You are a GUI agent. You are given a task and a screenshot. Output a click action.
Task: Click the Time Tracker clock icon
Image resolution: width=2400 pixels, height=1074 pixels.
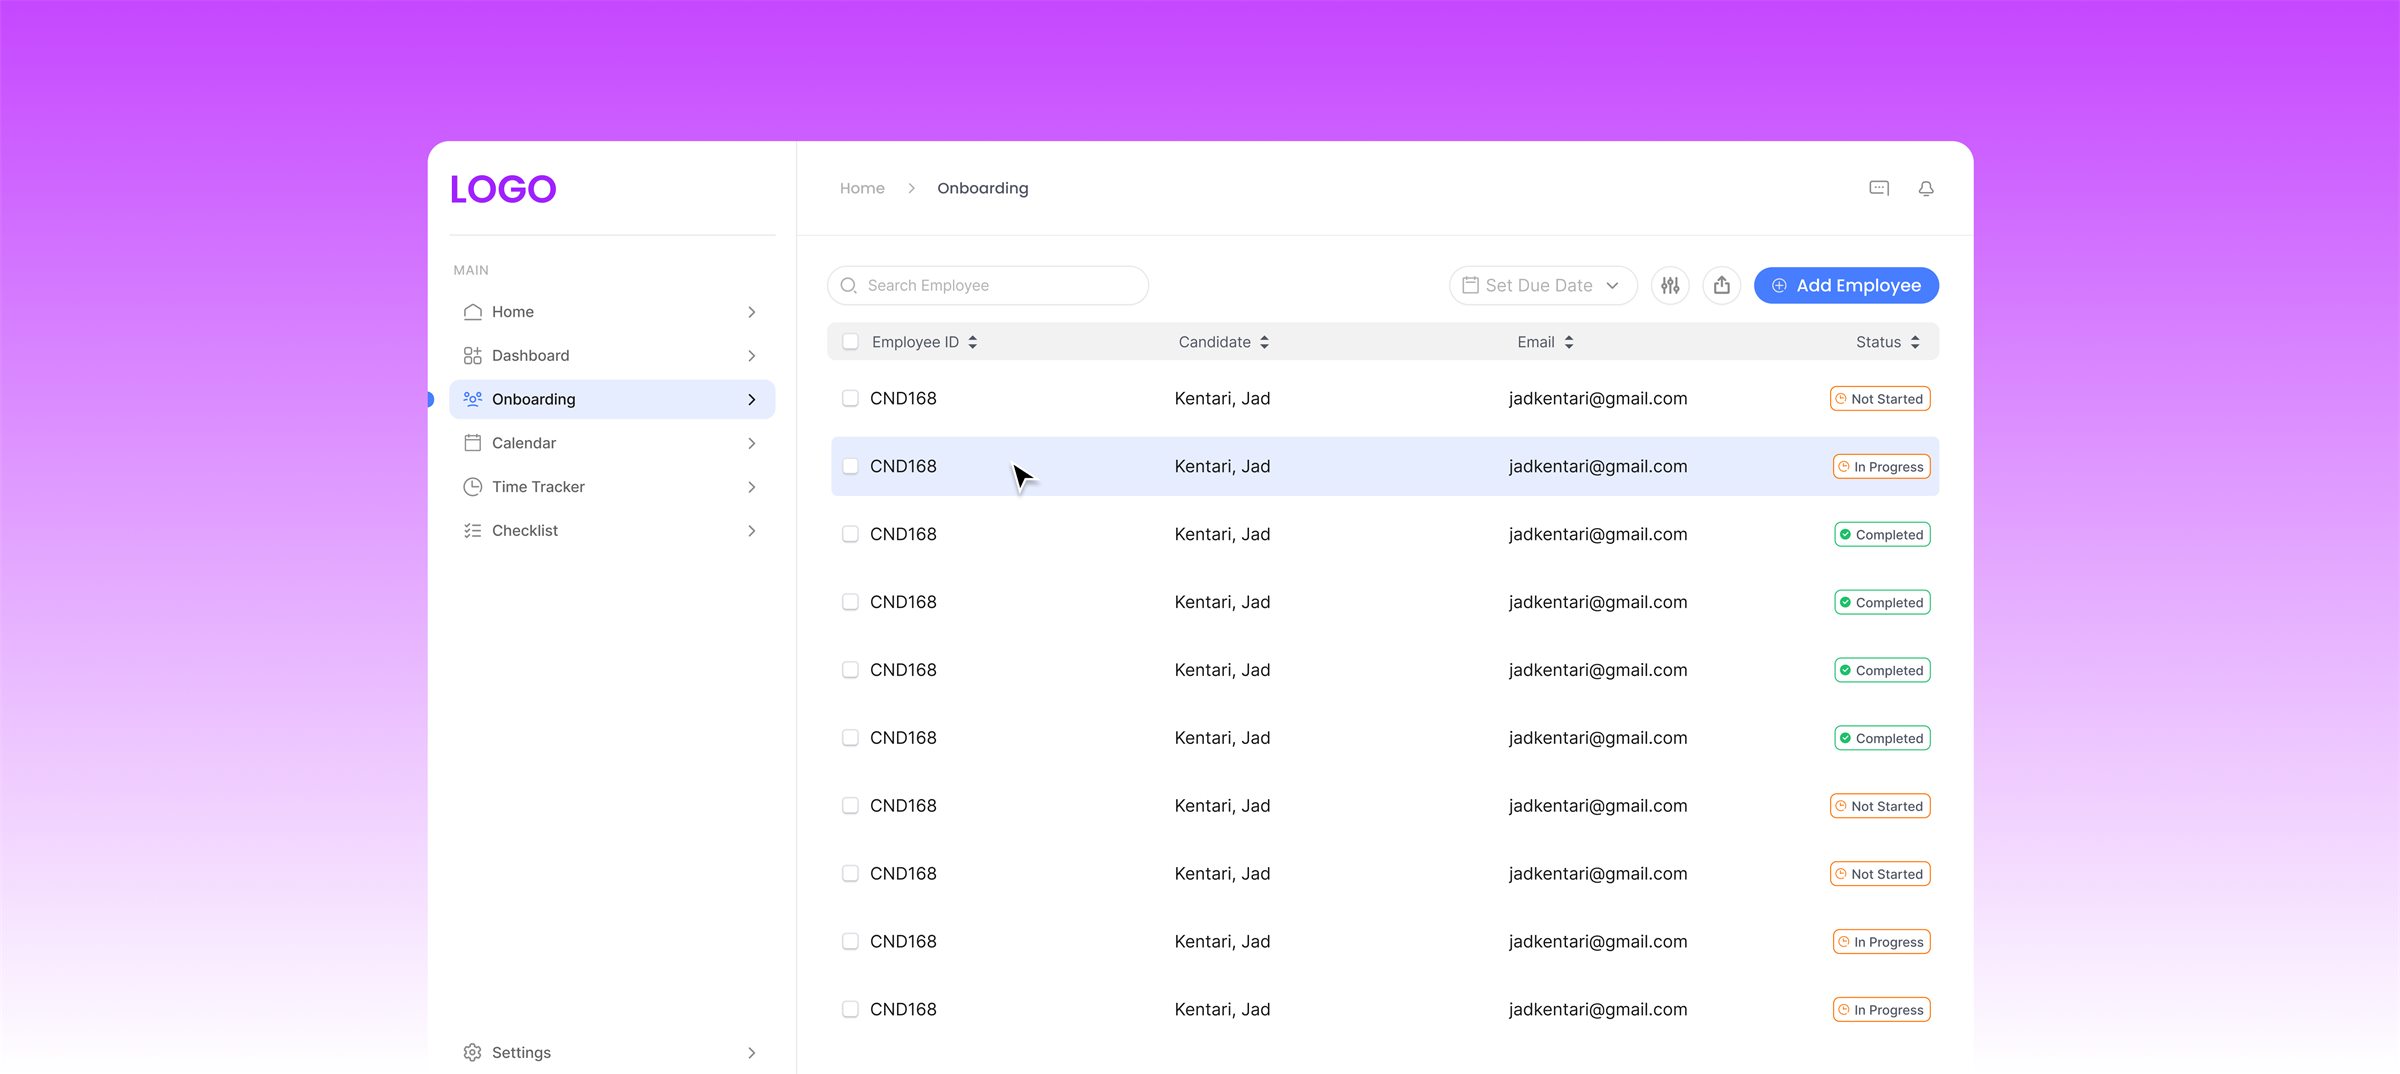pyautogui.click(x=473, y=487)
